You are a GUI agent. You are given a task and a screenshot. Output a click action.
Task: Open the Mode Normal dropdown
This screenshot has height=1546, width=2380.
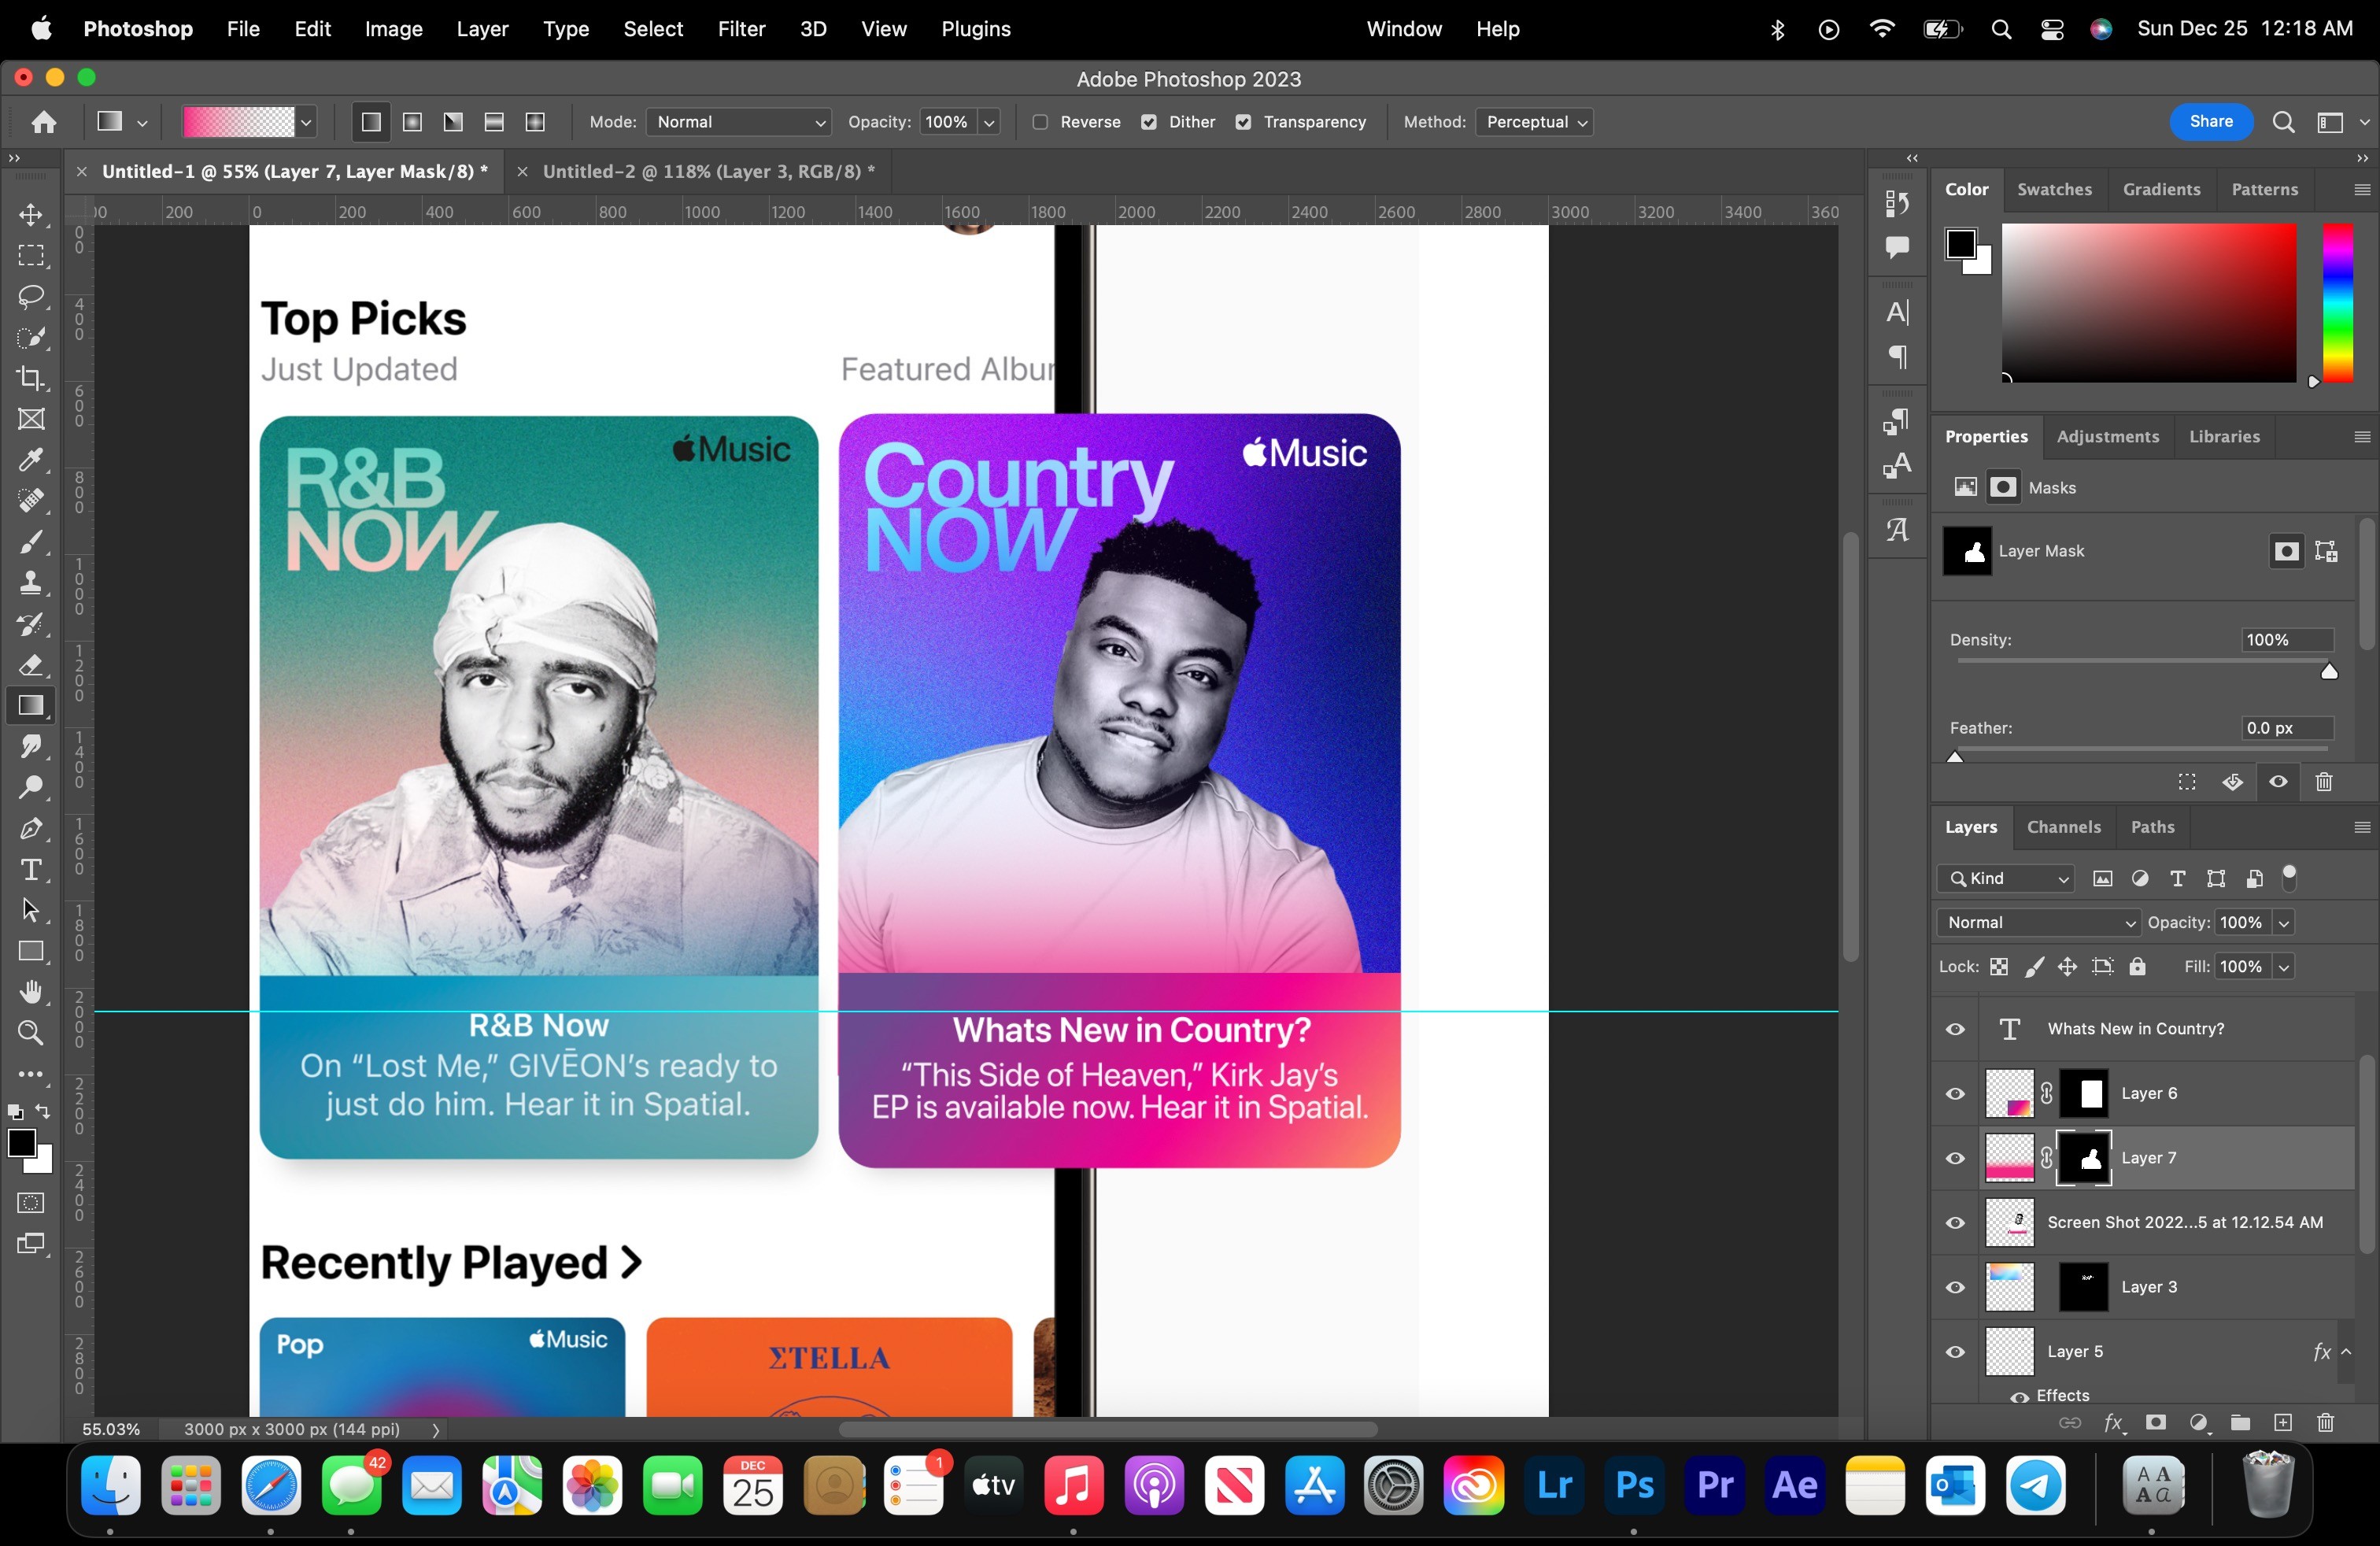[739, 122]
